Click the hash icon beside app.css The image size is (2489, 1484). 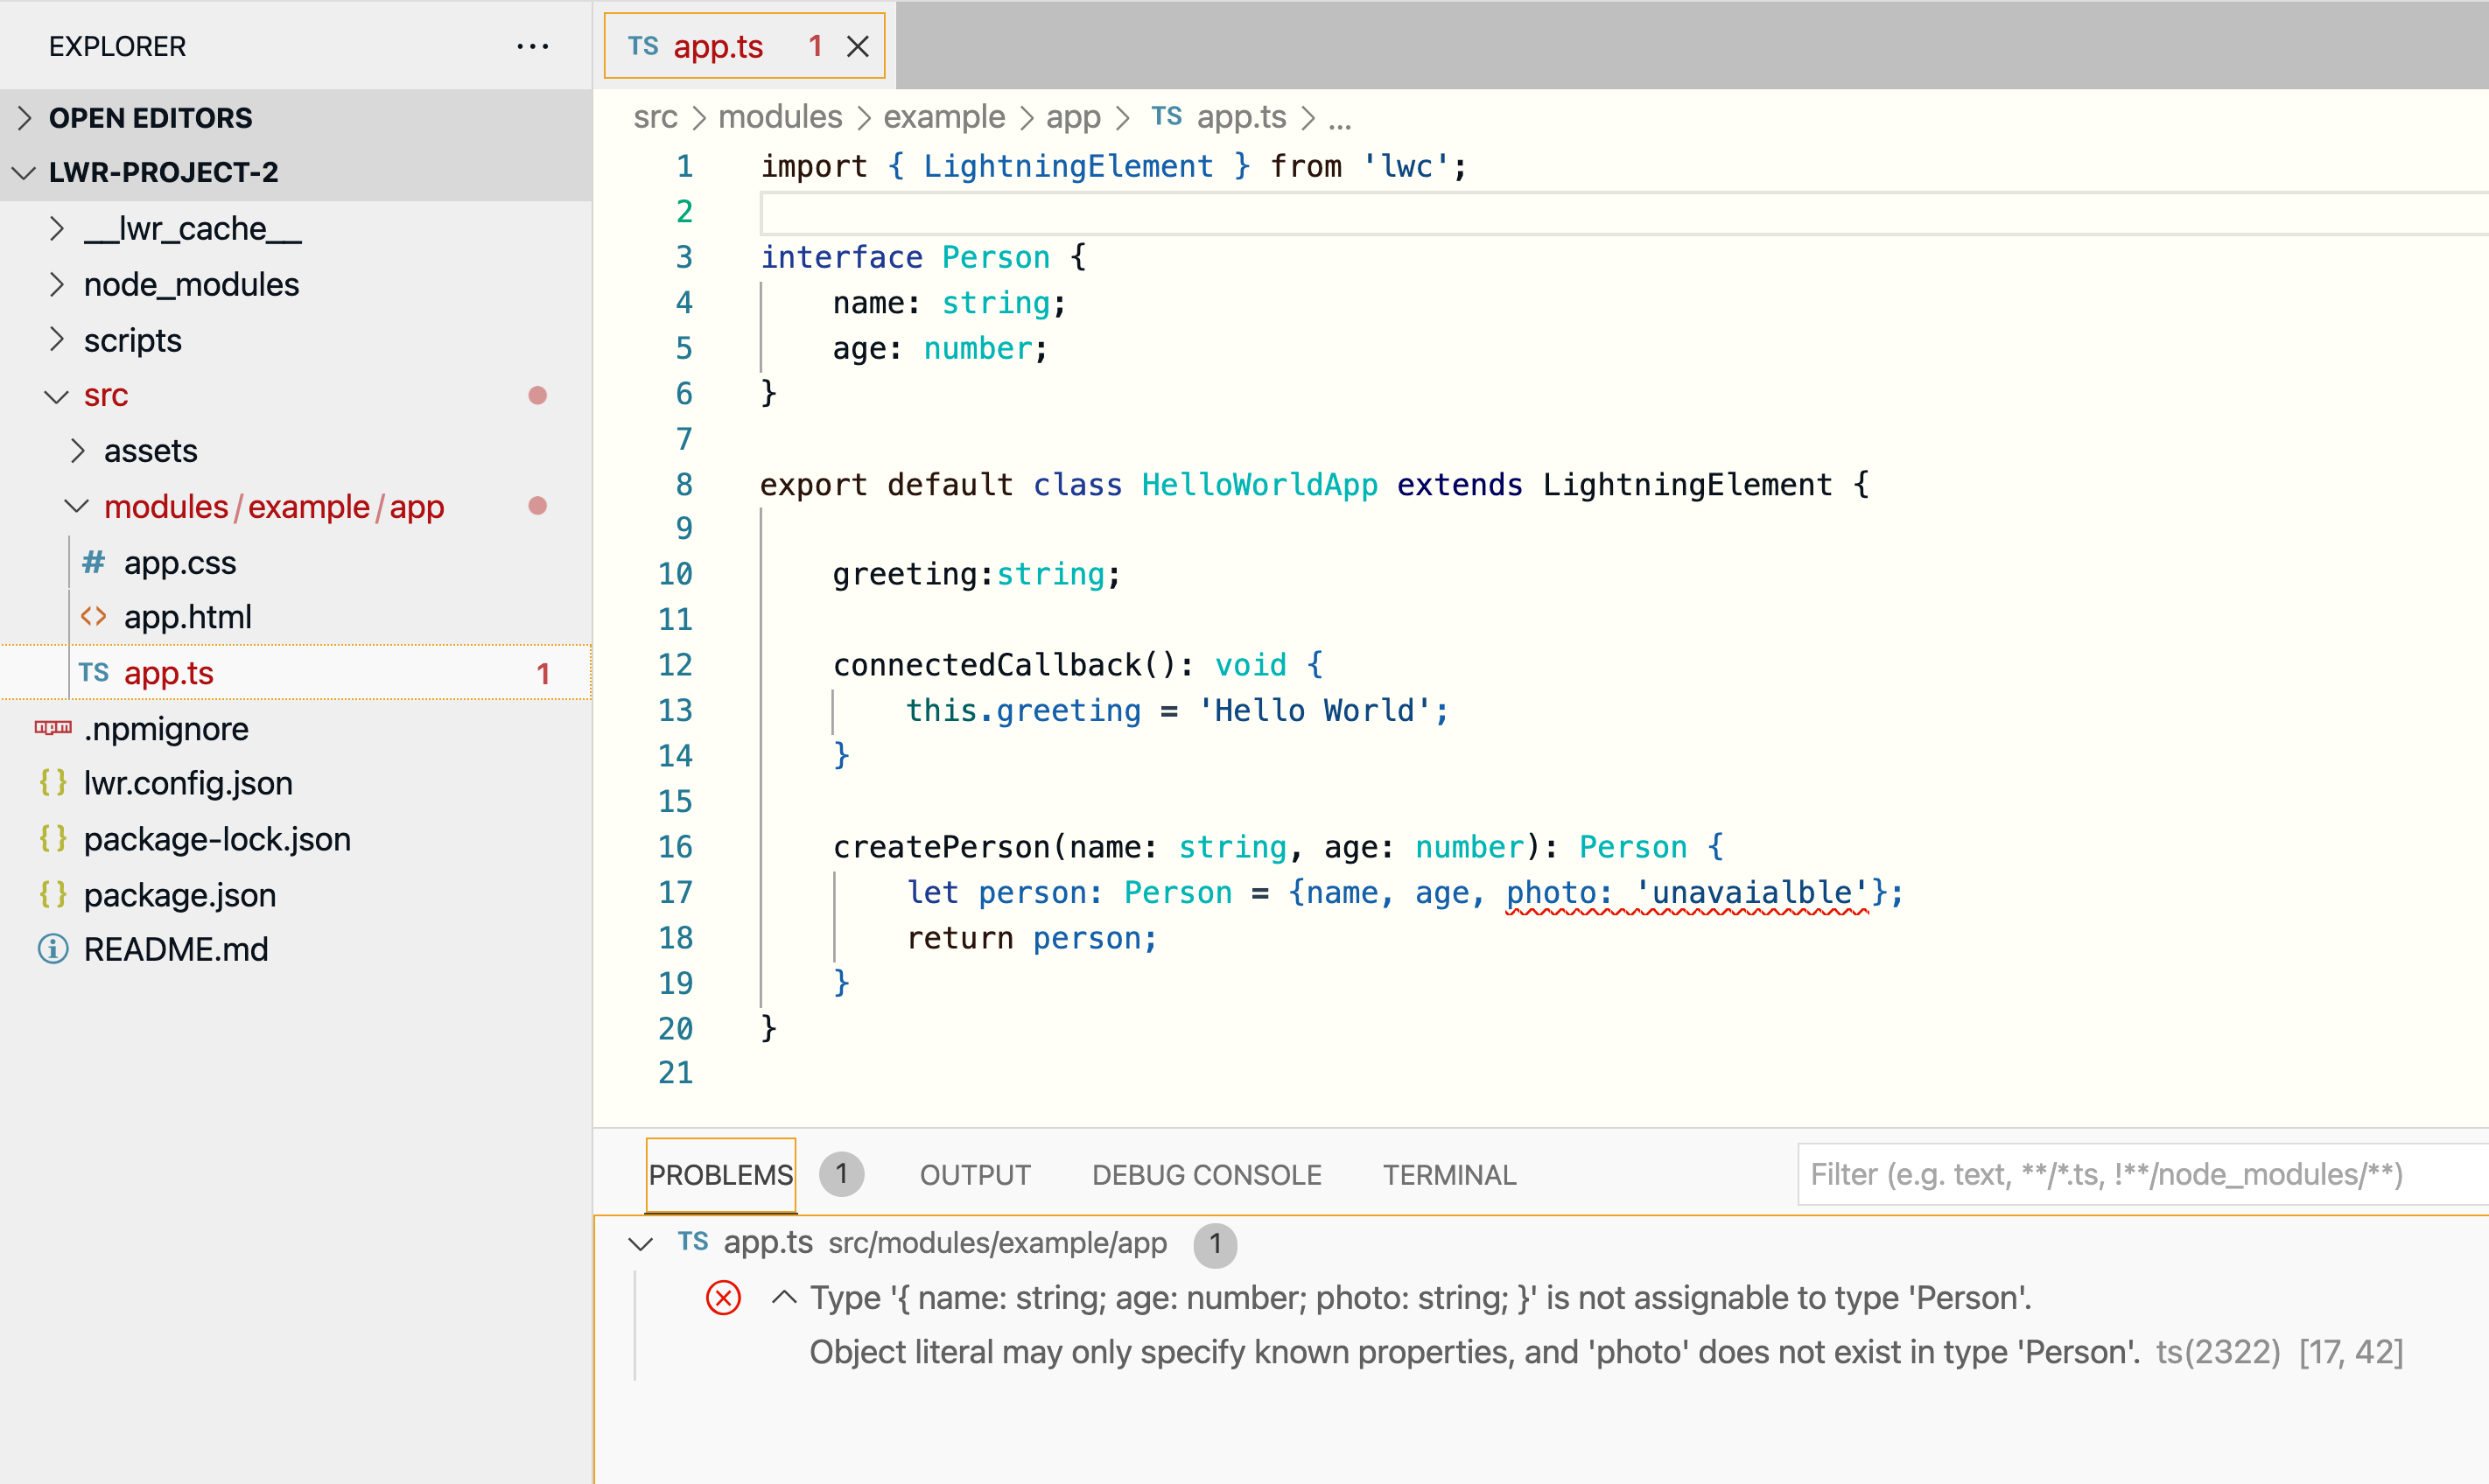[x=93, y=562]
